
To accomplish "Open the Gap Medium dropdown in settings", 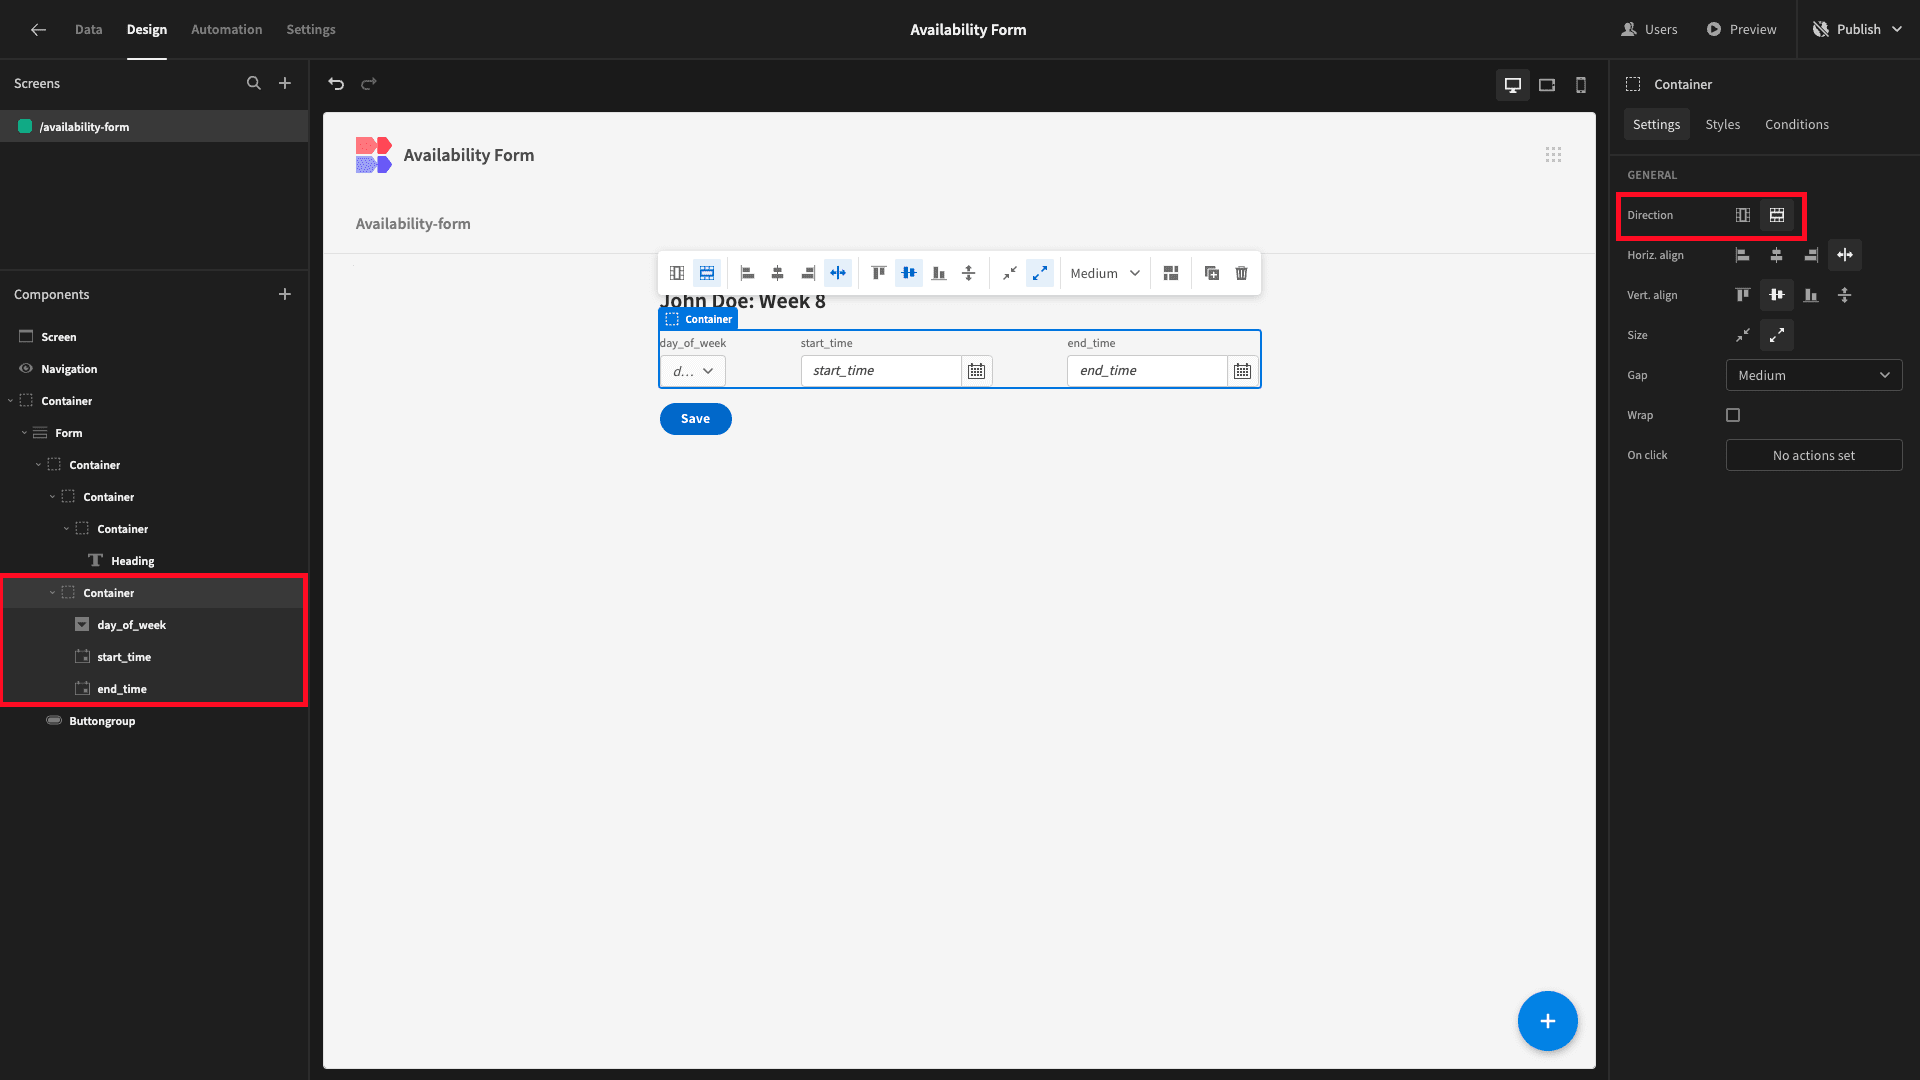I will pyautogui.click(x=1814, y=375).
